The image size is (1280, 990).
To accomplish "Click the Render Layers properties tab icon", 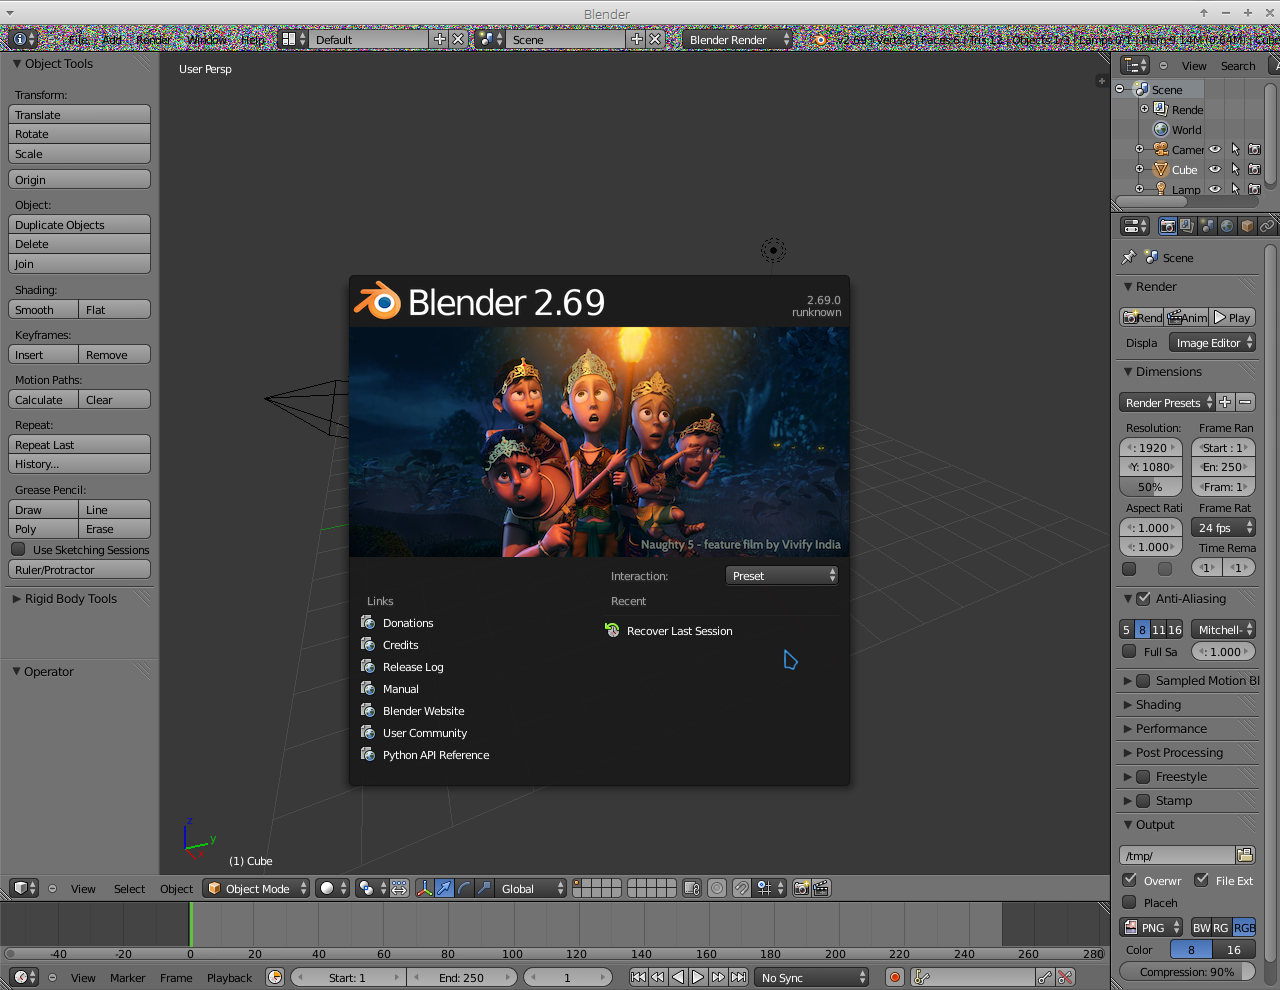I will (1187, 226).
